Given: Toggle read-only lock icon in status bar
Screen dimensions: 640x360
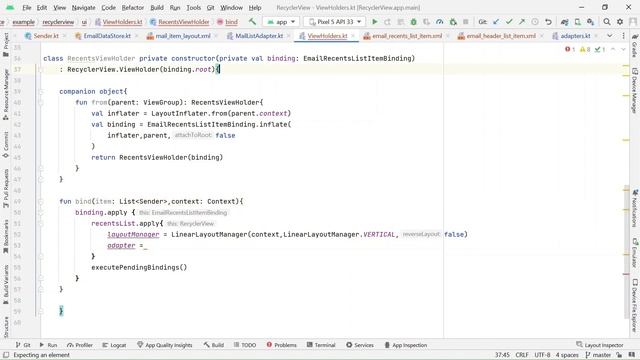Looking at the screenshot, I should pyautogui.click(x=620, y=355).
